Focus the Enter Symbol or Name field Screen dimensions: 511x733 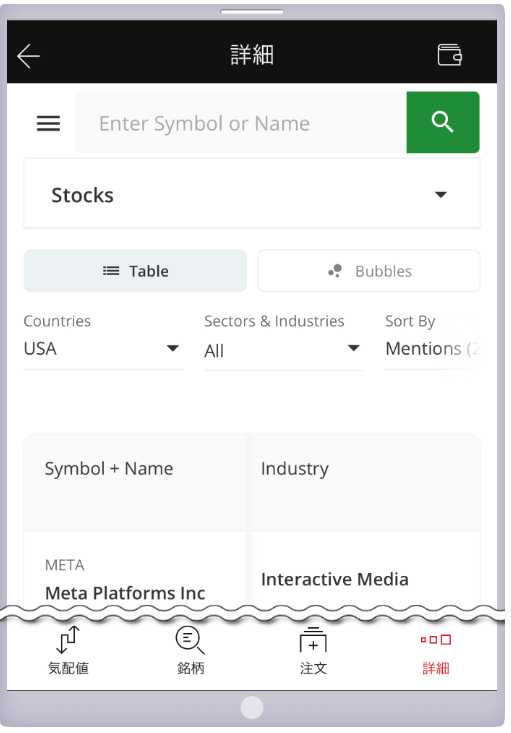241,122
